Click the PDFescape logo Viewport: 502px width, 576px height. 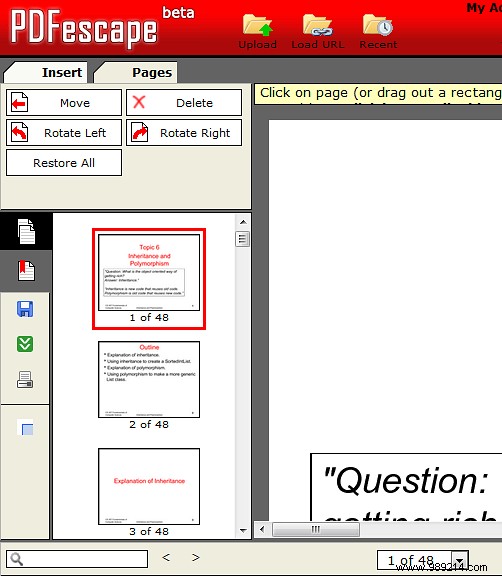84,29
